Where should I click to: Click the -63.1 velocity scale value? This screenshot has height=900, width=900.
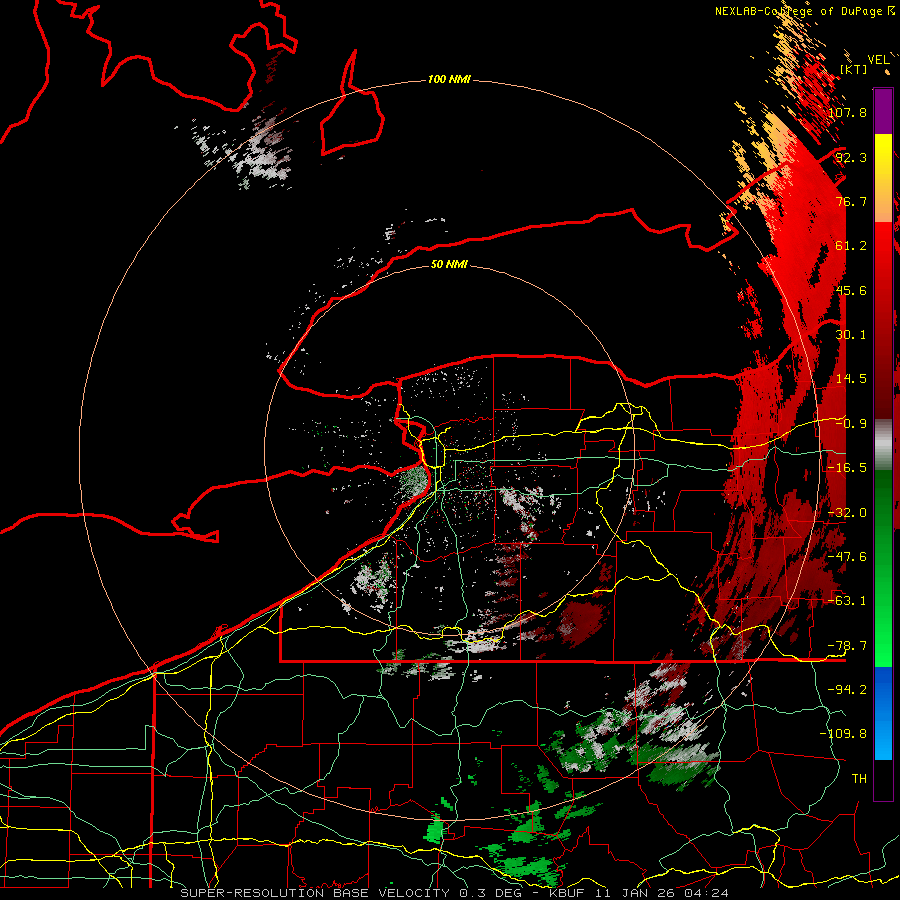tap(847, 601)
